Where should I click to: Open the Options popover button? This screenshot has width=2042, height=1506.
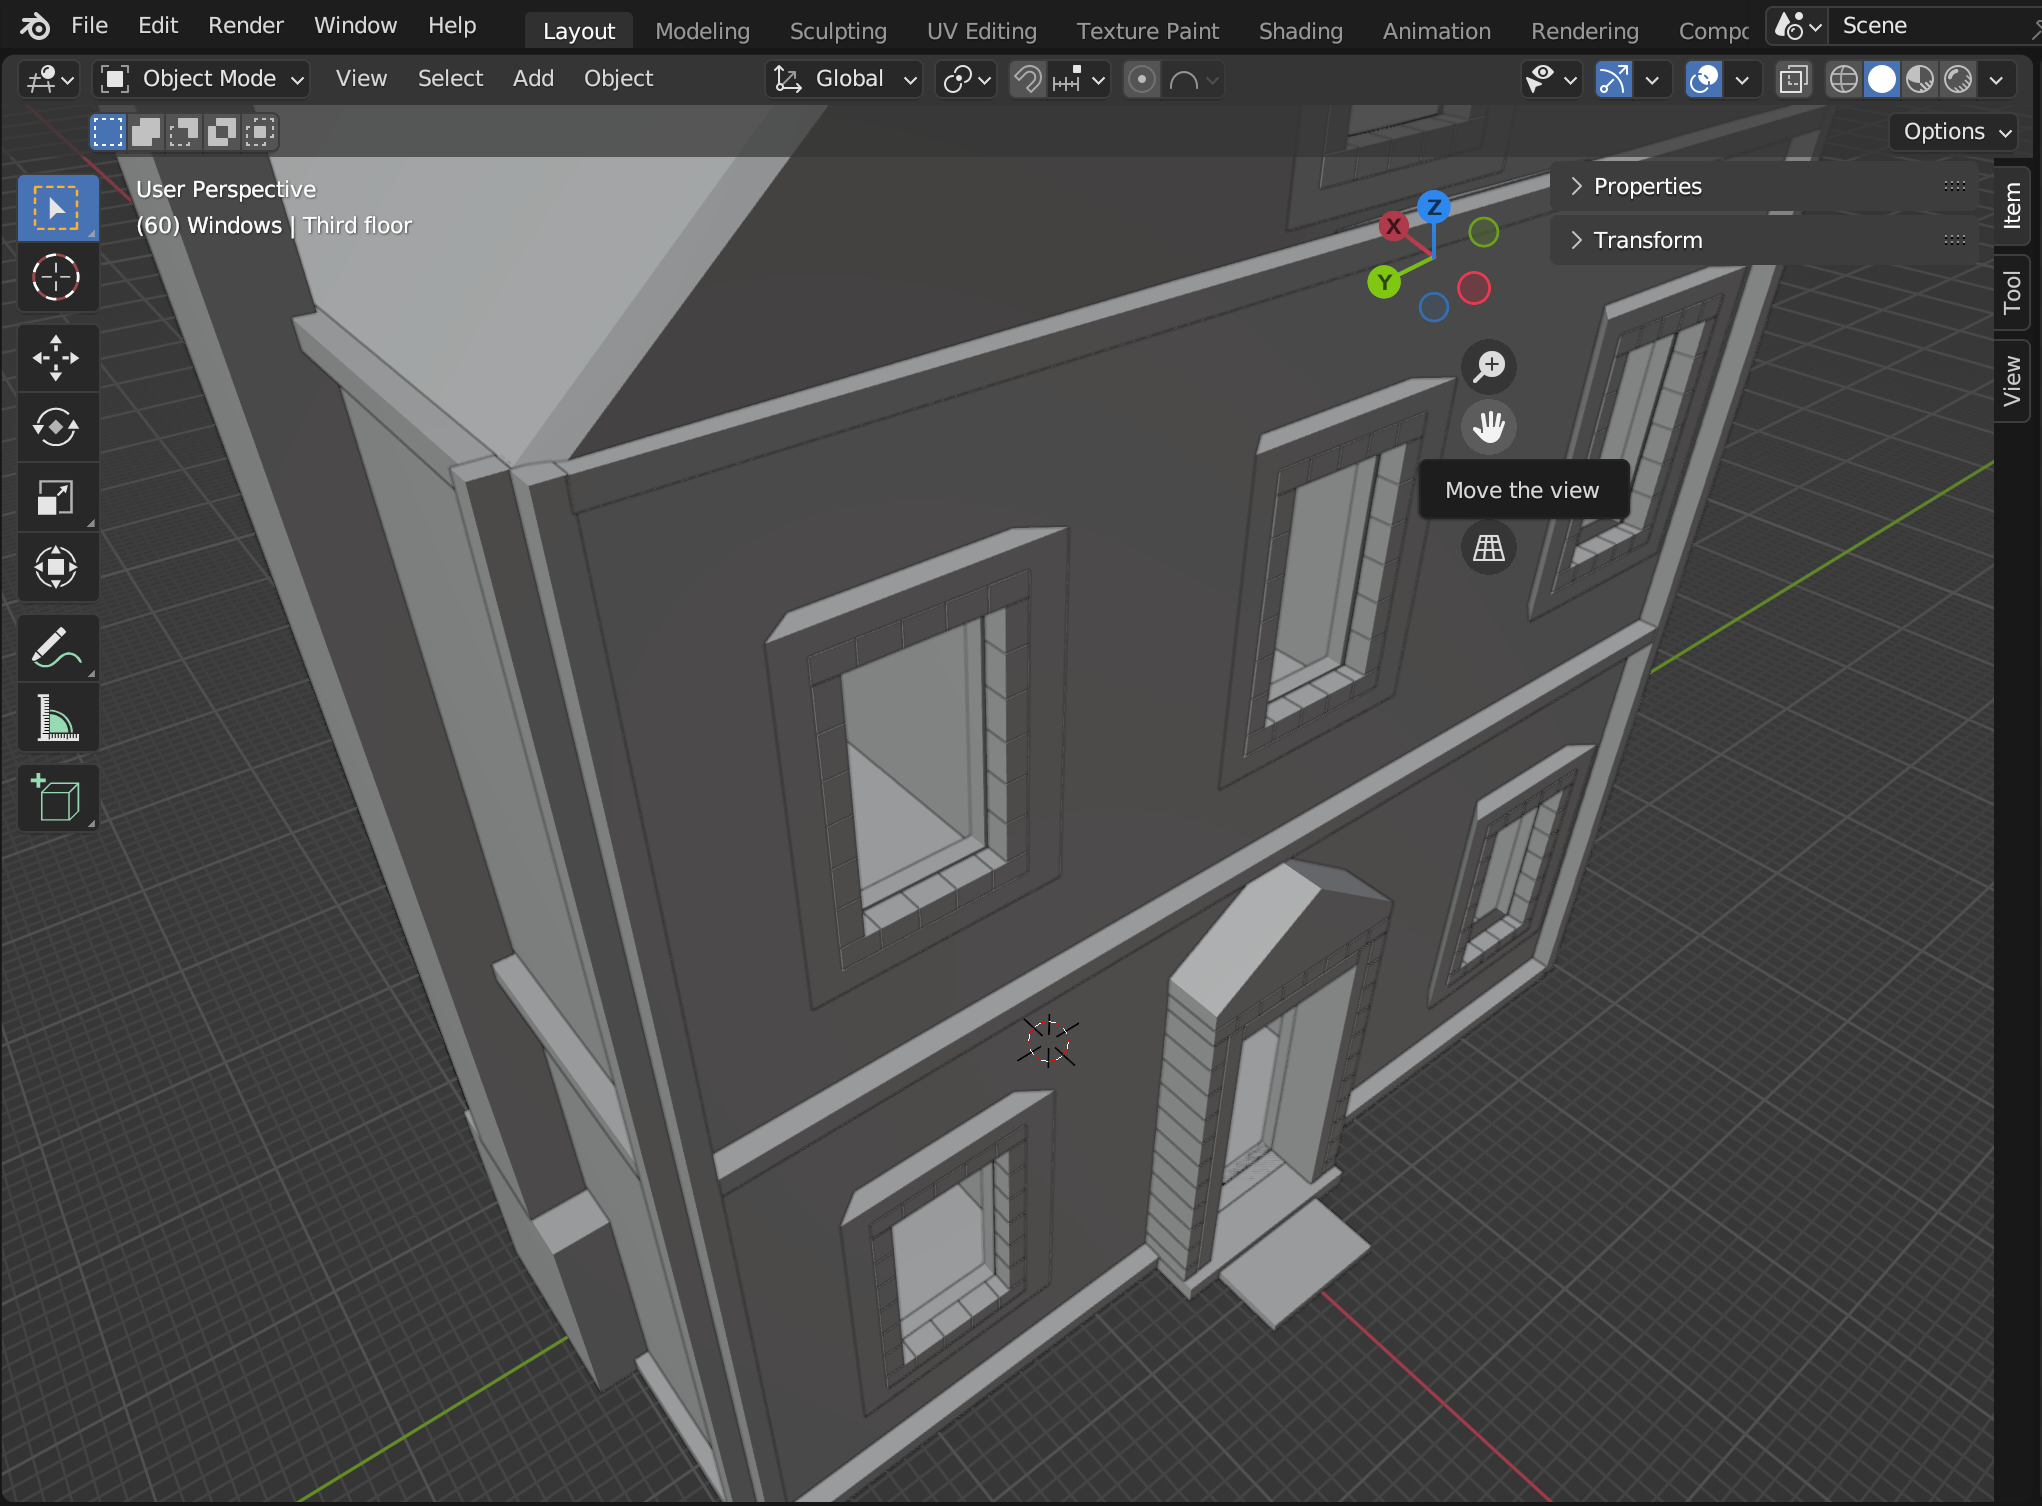tap(1955, 131)
